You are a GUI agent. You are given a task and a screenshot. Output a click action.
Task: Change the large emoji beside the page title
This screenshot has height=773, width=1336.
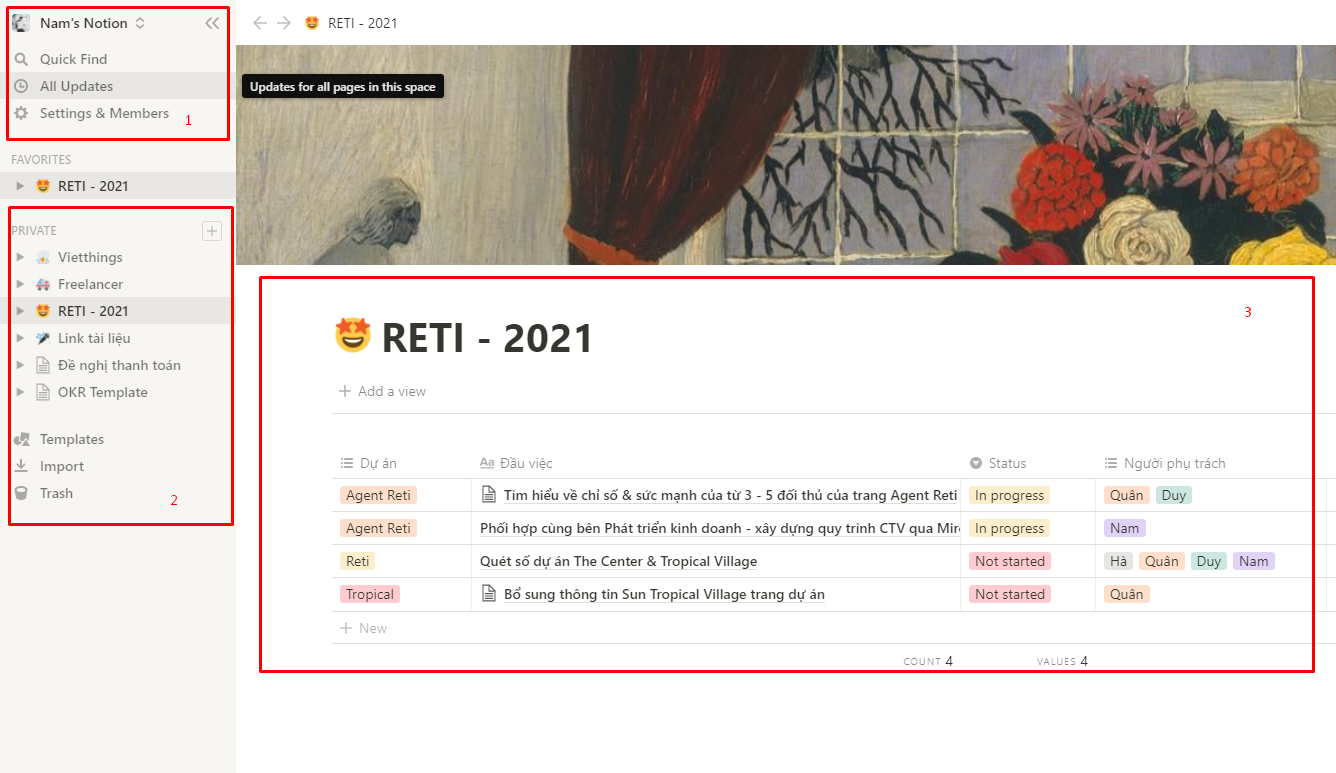tap(352, 335)
